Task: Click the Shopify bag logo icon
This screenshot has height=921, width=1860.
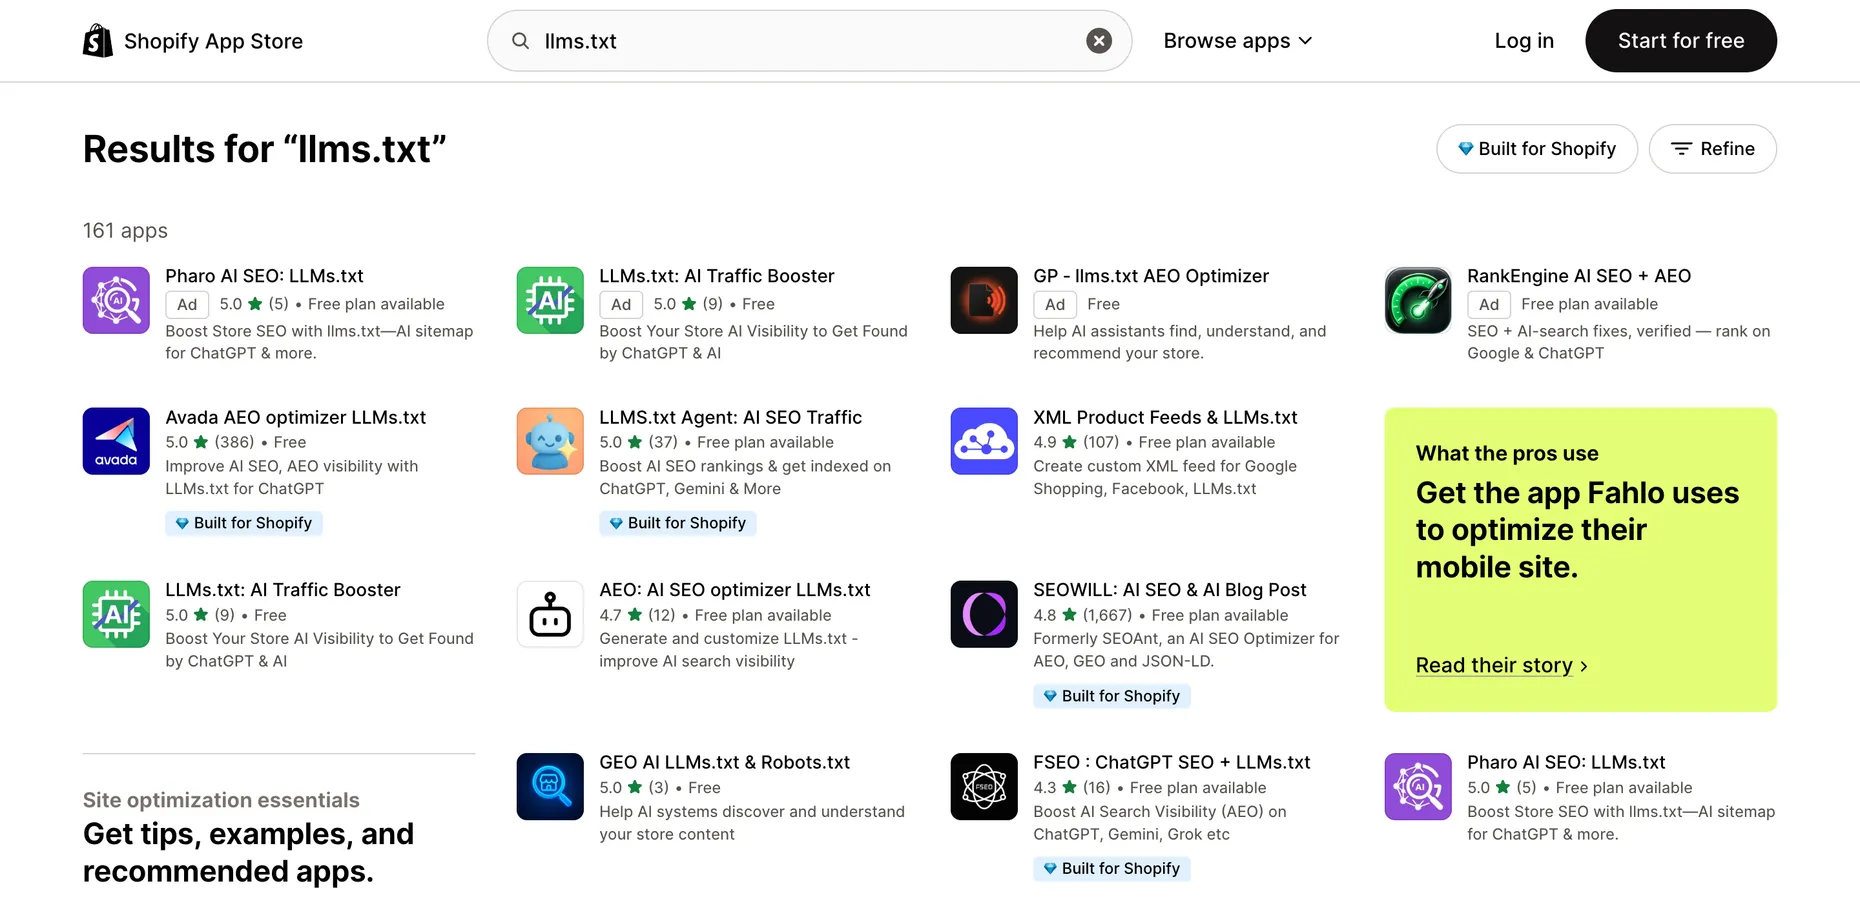Action: 98,41
